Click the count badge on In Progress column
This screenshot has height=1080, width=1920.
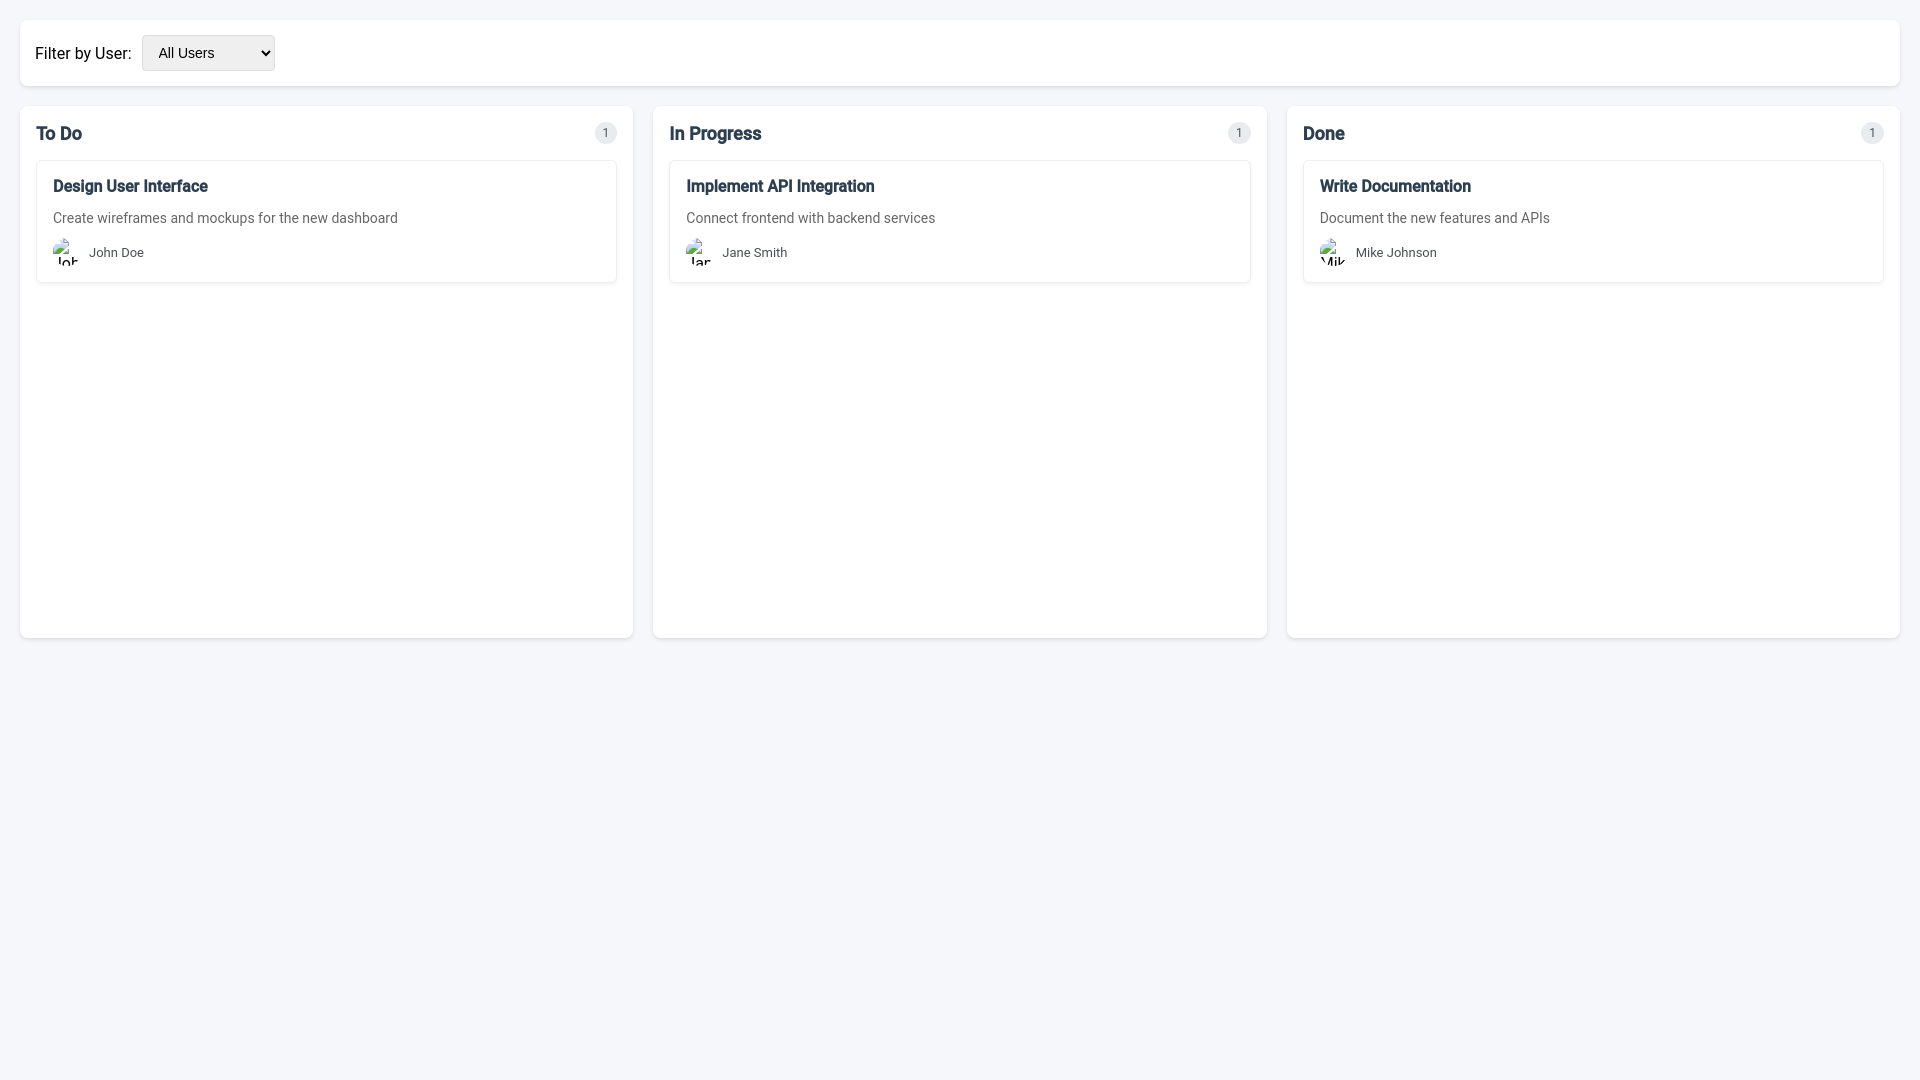(x=1239, y=132)
